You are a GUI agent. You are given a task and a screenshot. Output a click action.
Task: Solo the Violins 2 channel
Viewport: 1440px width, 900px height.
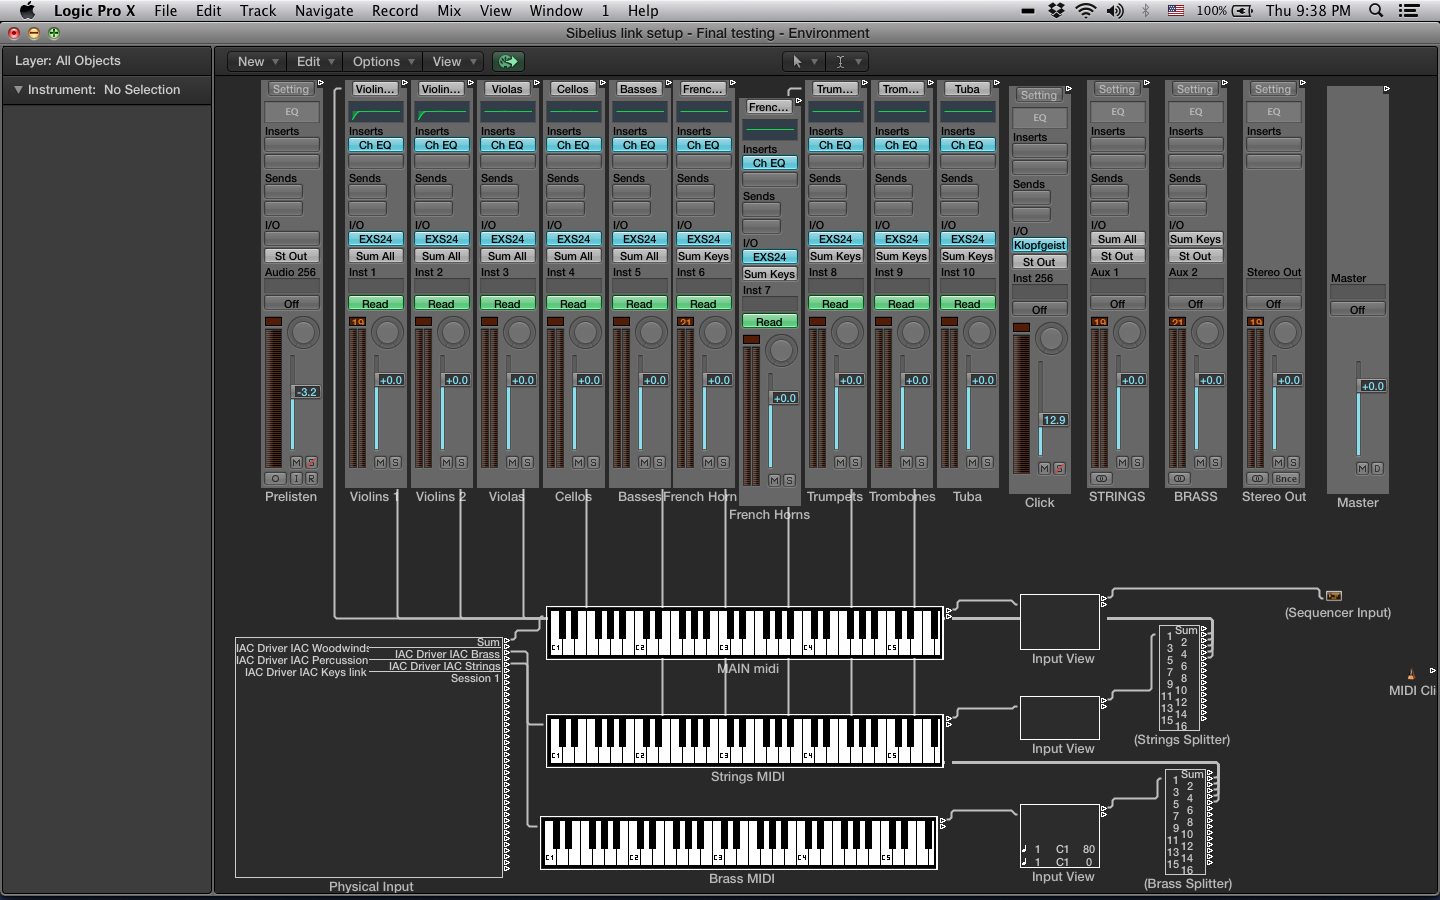pyautogui.click(x=461, y=463)
